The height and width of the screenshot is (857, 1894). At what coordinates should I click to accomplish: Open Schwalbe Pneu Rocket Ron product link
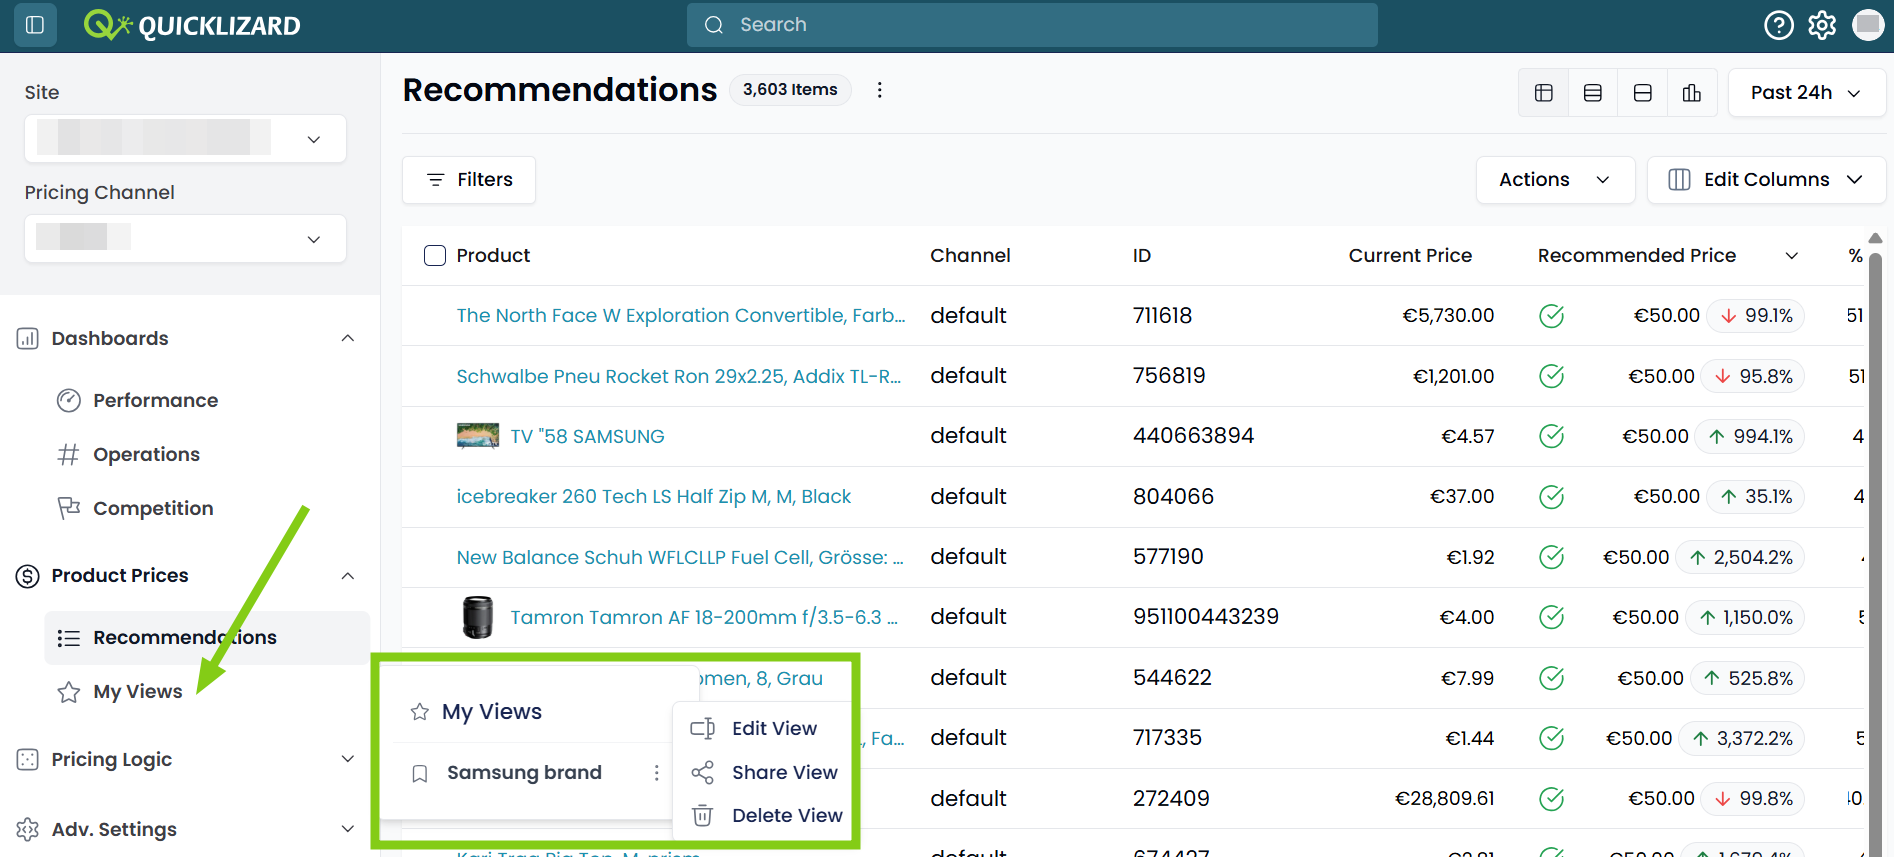click(679, 376)
